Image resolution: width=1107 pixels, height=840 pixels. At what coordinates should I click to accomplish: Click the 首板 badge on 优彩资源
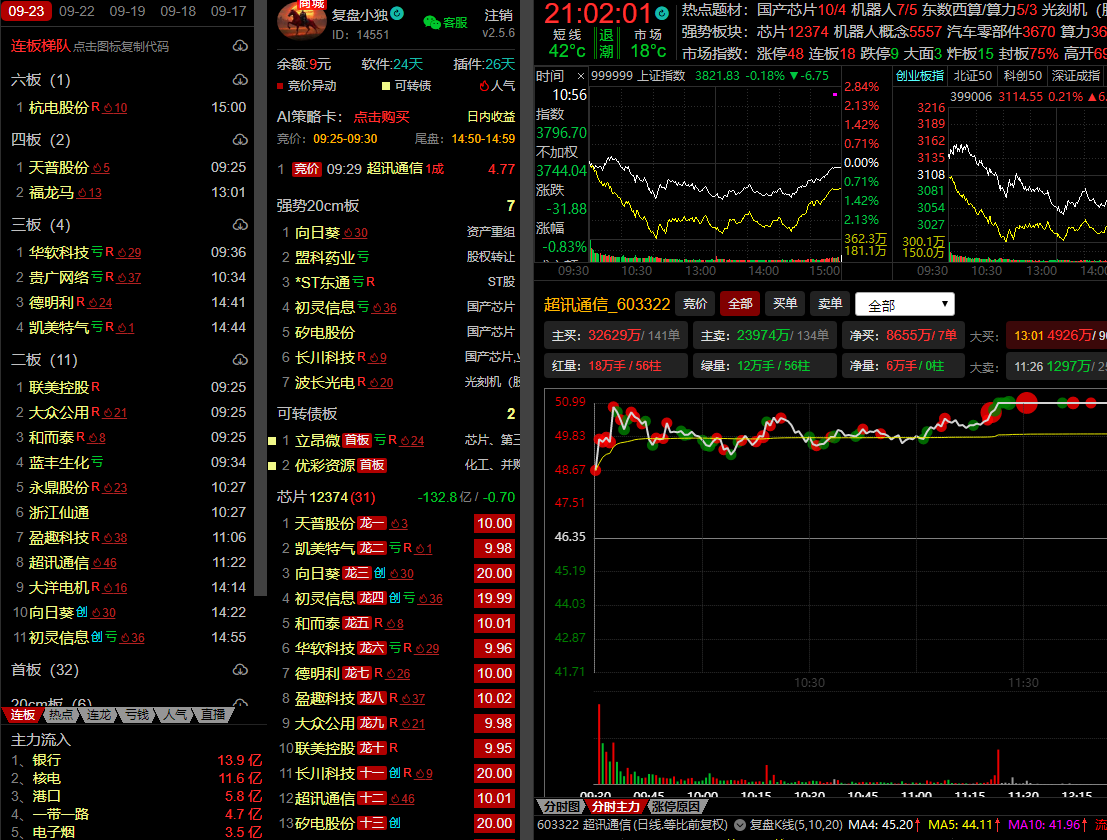point(372,465)
